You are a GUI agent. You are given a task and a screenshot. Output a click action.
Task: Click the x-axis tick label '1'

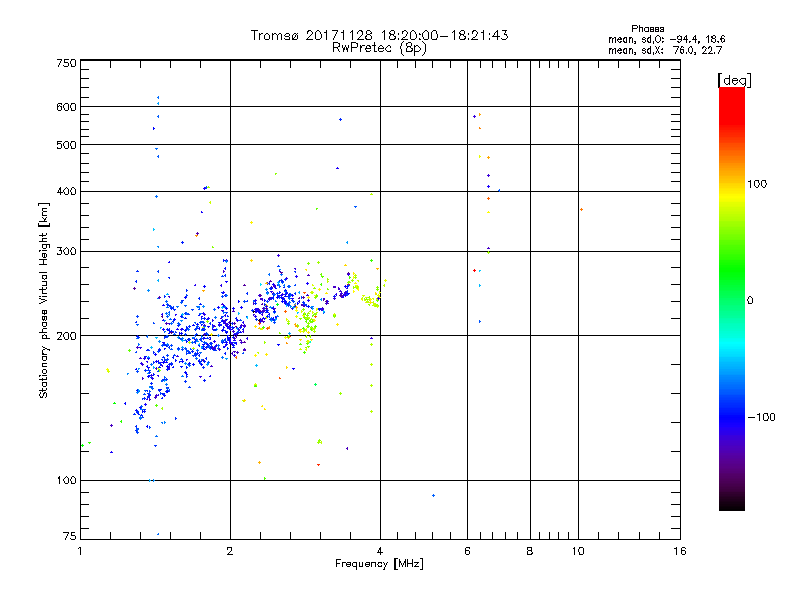80,551
